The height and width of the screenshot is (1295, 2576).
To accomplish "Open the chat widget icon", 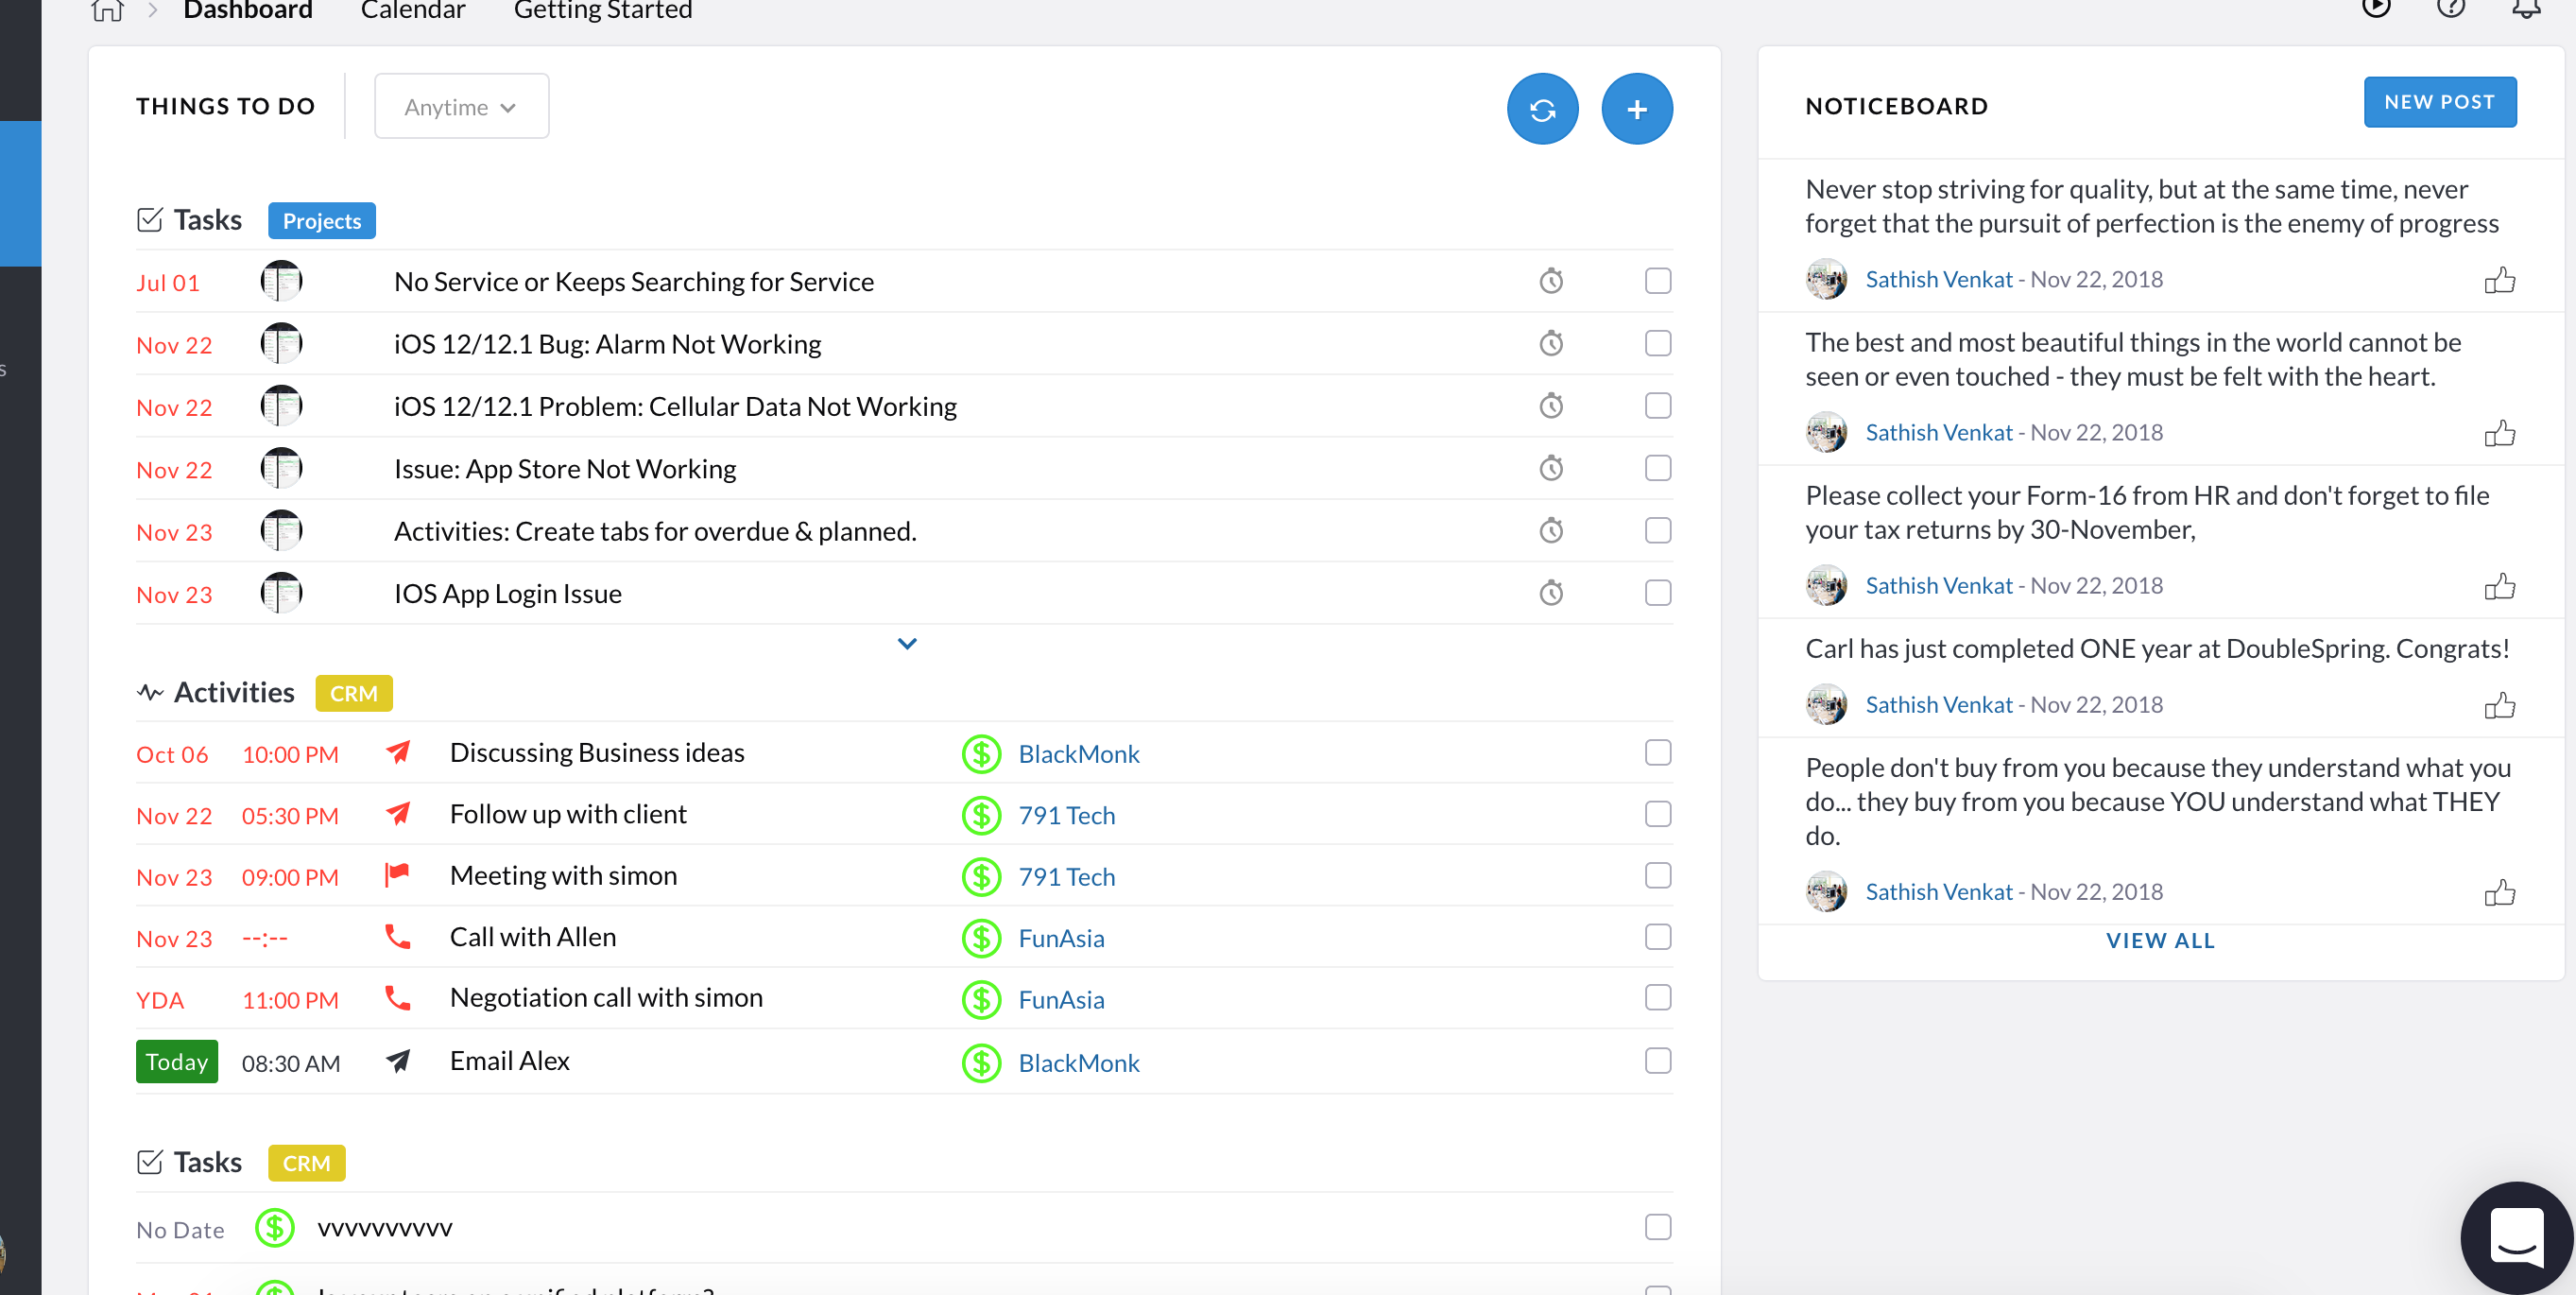I will (x=2516, y=1237).
